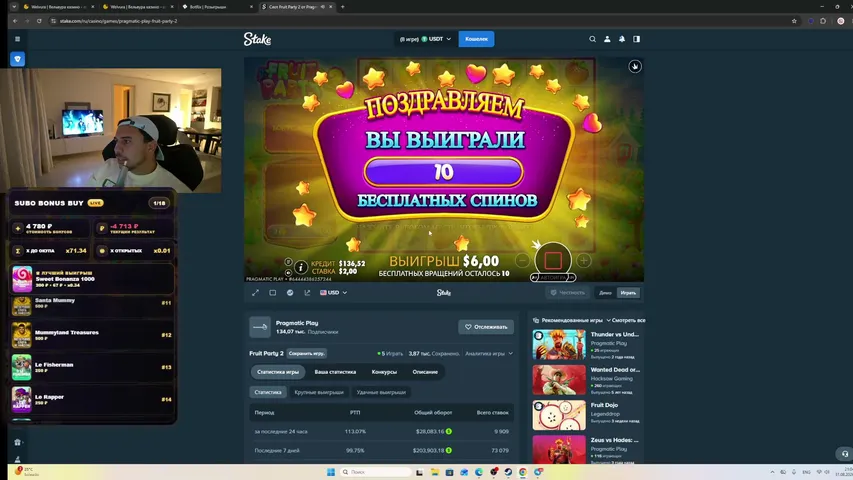Open the game info 'i' button
The width and height of the screenshot is (853, 480).
[x=301, y=267]
